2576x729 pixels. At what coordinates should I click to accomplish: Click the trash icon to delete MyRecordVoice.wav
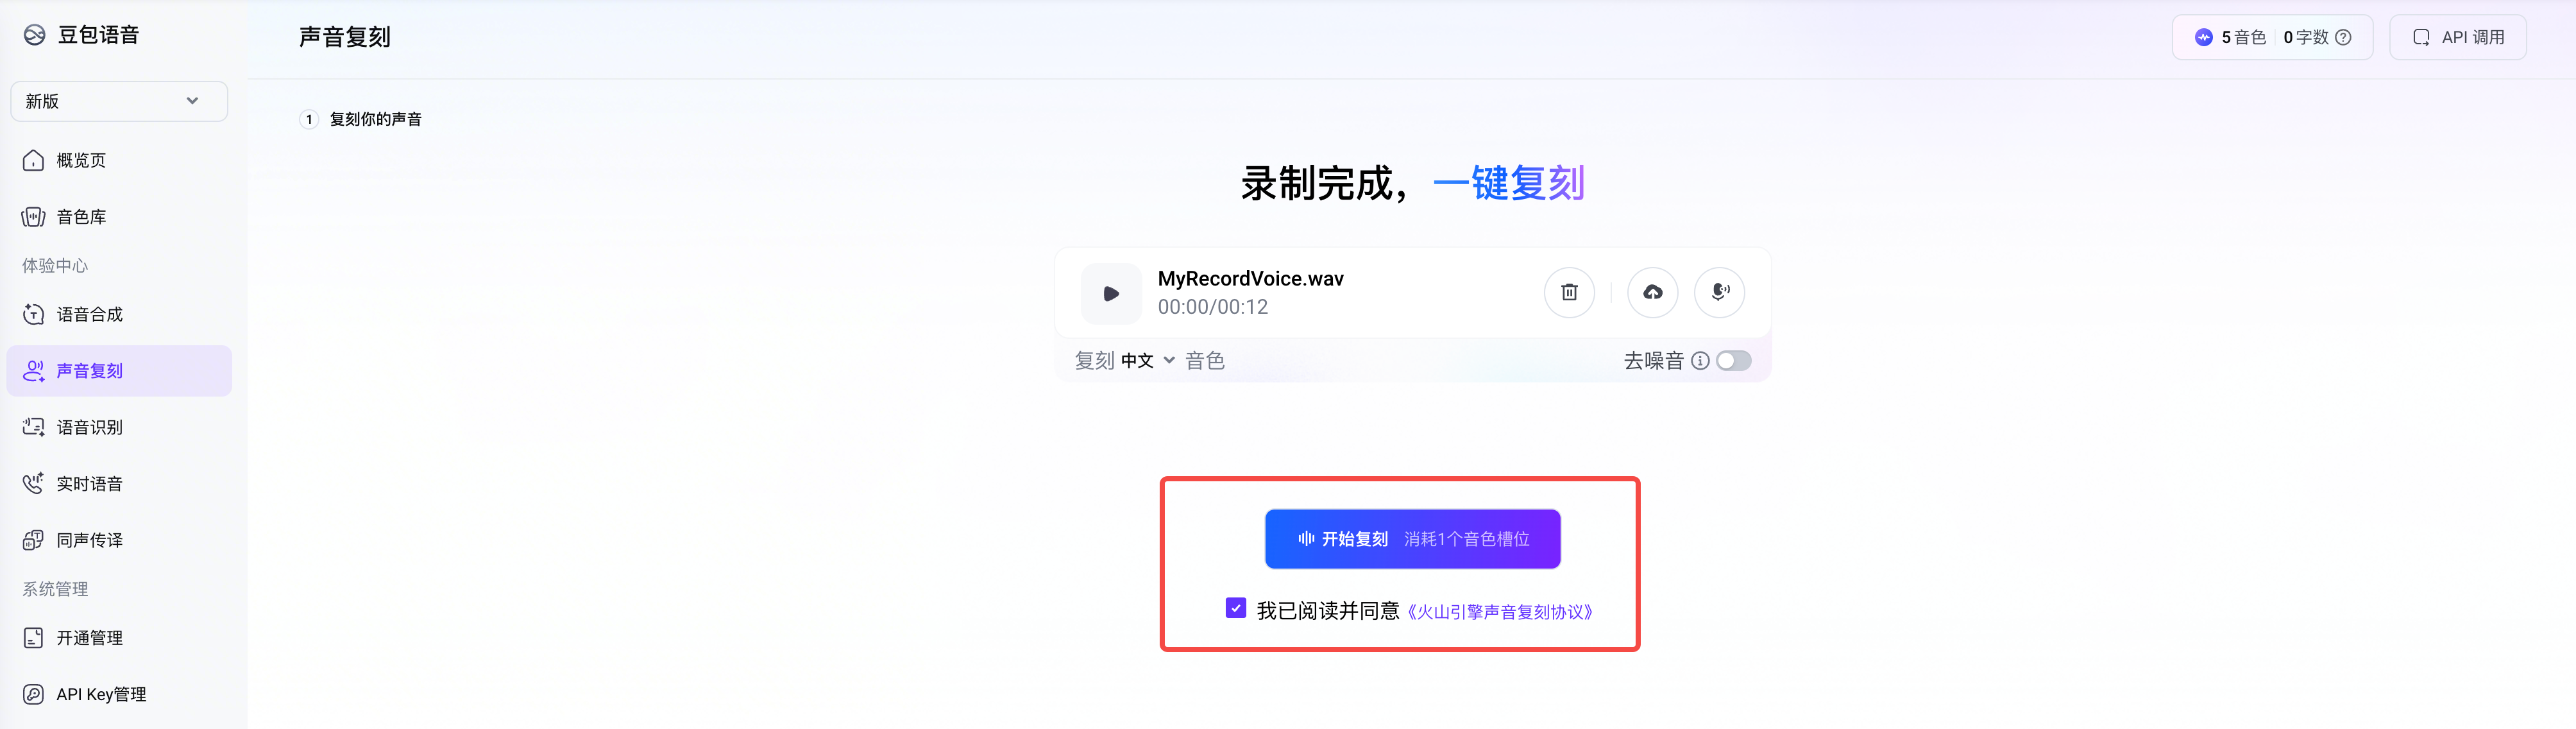[x=1569, y=292]
